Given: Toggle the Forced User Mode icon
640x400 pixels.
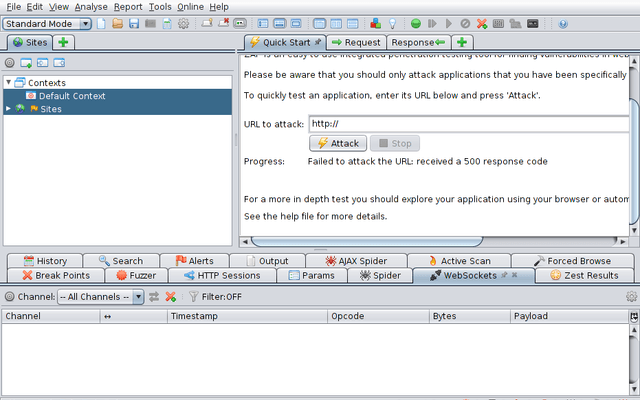Looking at the screenshot, I should (515, 24).
